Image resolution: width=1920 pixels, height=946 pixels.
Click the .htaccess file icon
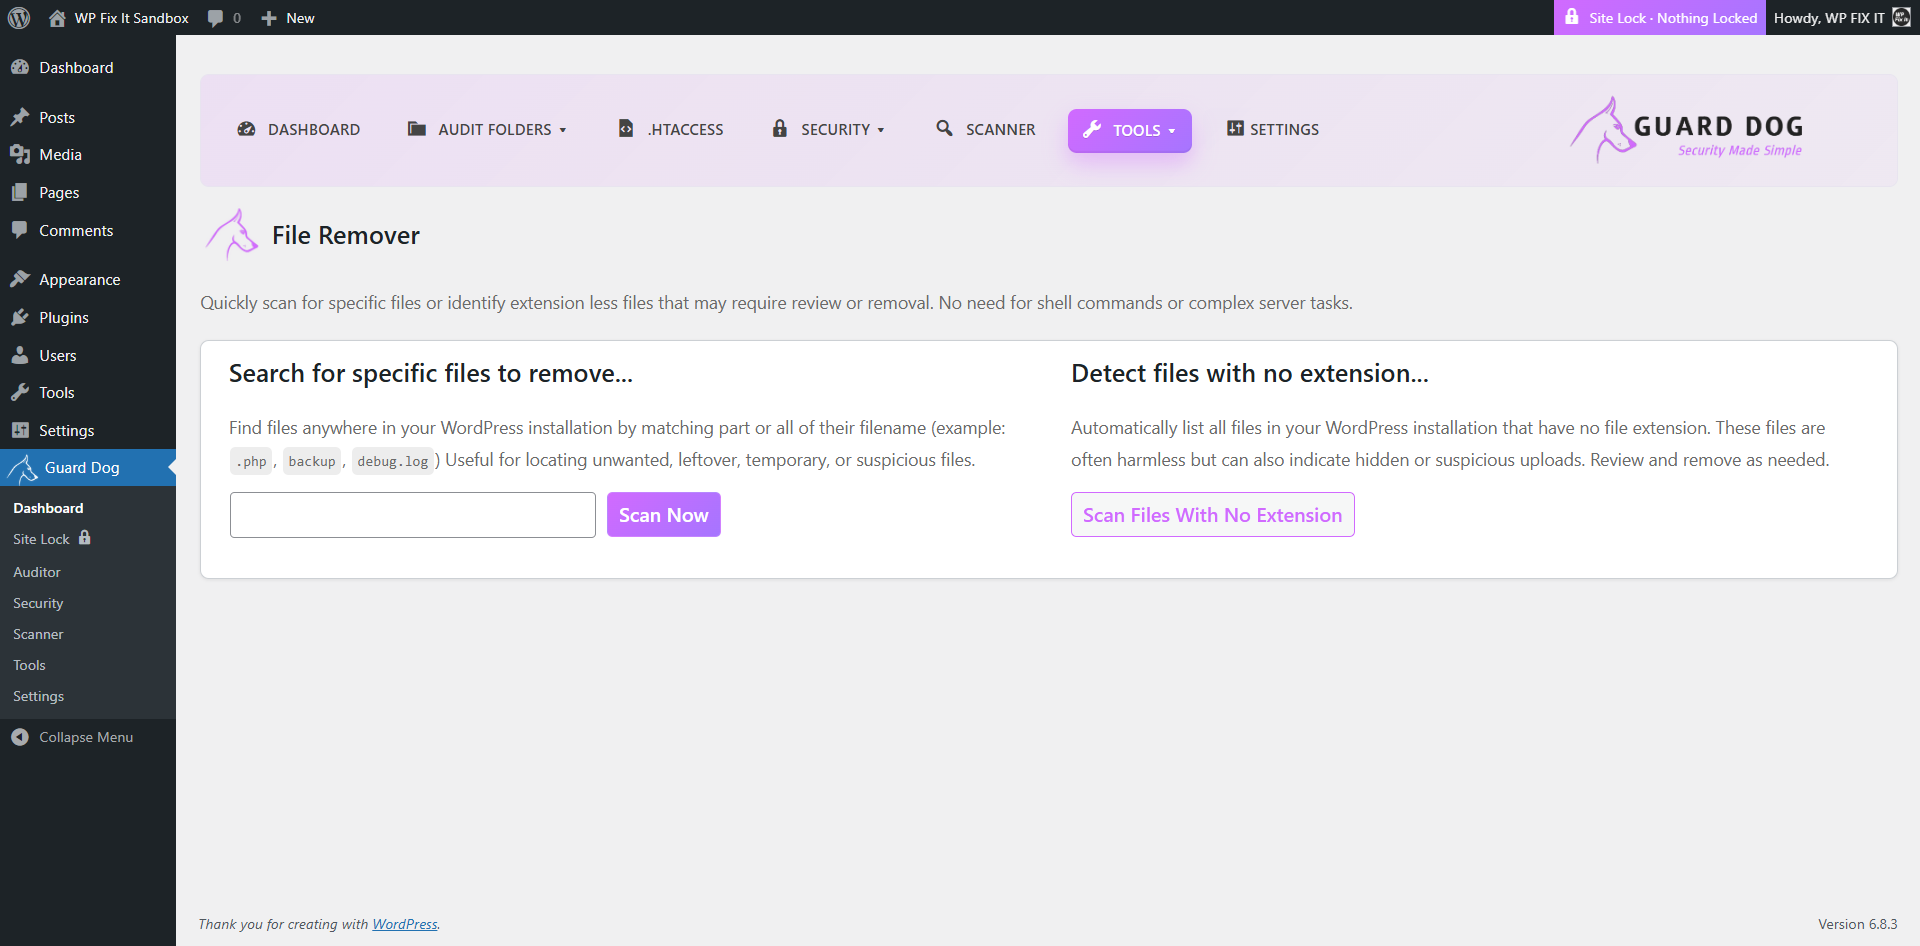(626, 129)
